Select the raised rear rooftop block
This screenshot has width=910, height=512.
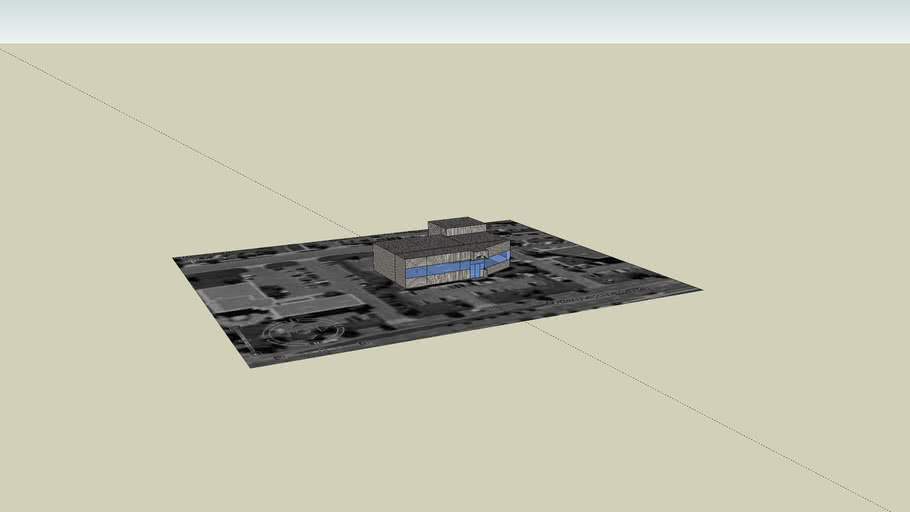click(455, 225)
